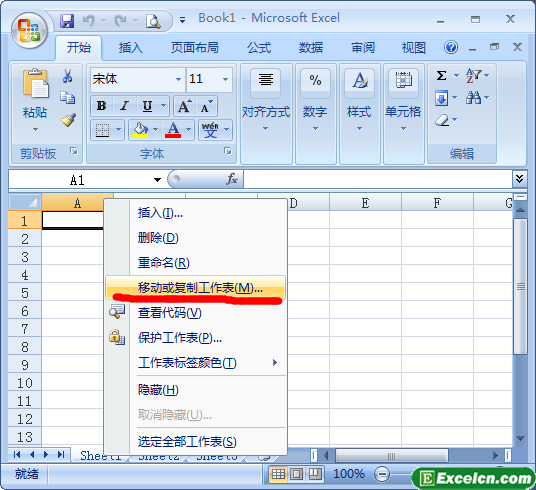Open the cells (单元格) group
This screenshot has width=536, height=490.
click(404, 113)
